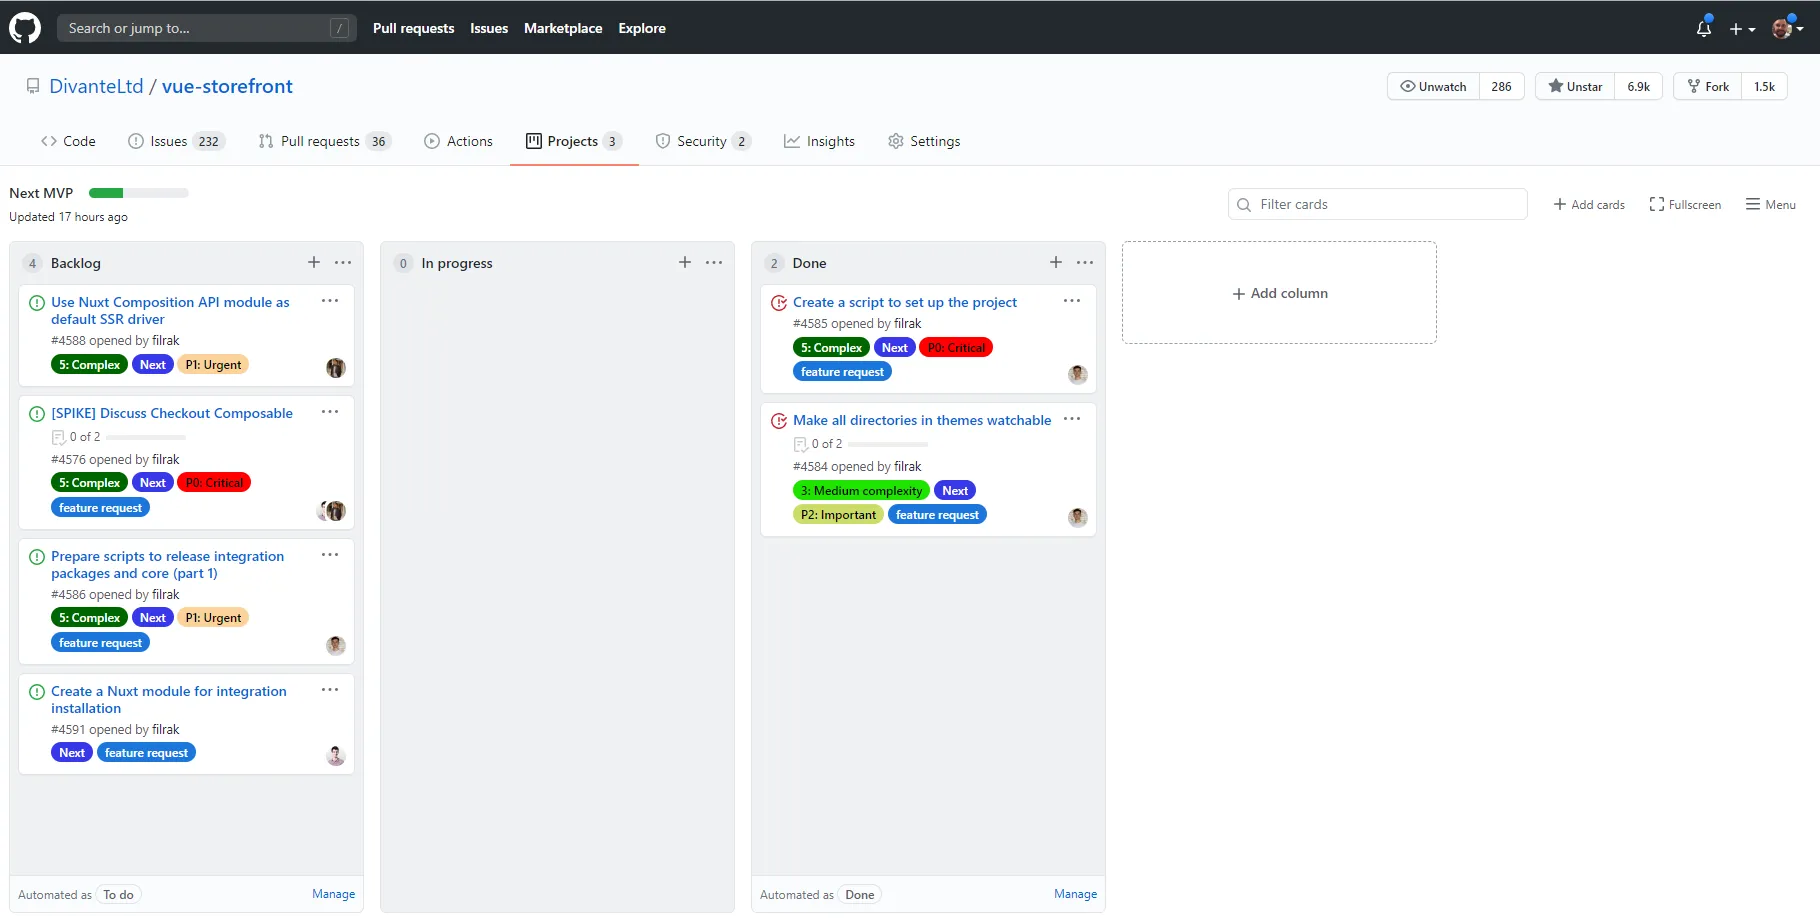Click assignee avatar on Create a script card
Viewport: 1820px width, 918px height.
tap(1078, 375)
